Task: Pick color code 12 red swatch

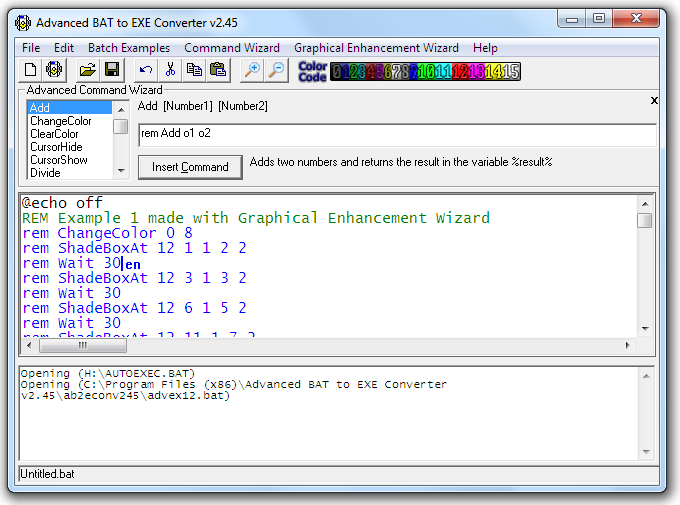Action: tap(460, 72)
